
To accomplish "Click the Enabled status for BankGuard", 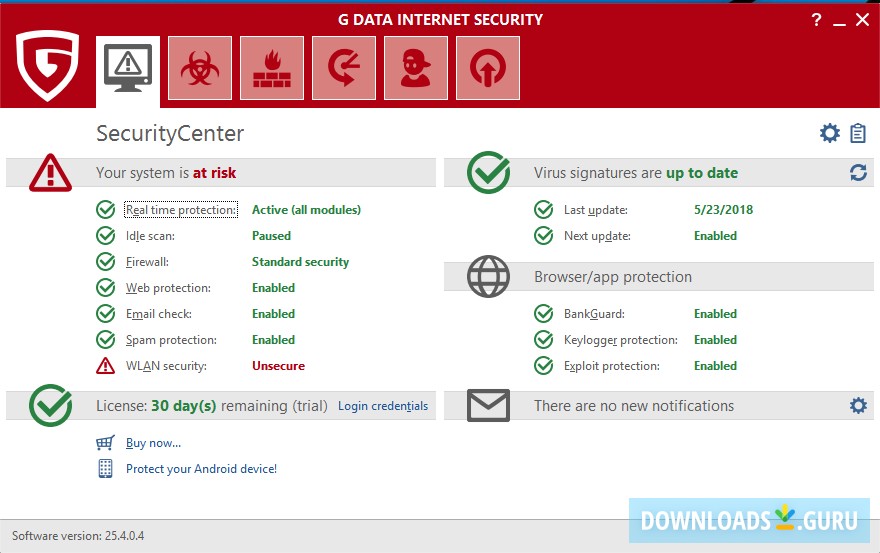I will (x=716, y=314).
